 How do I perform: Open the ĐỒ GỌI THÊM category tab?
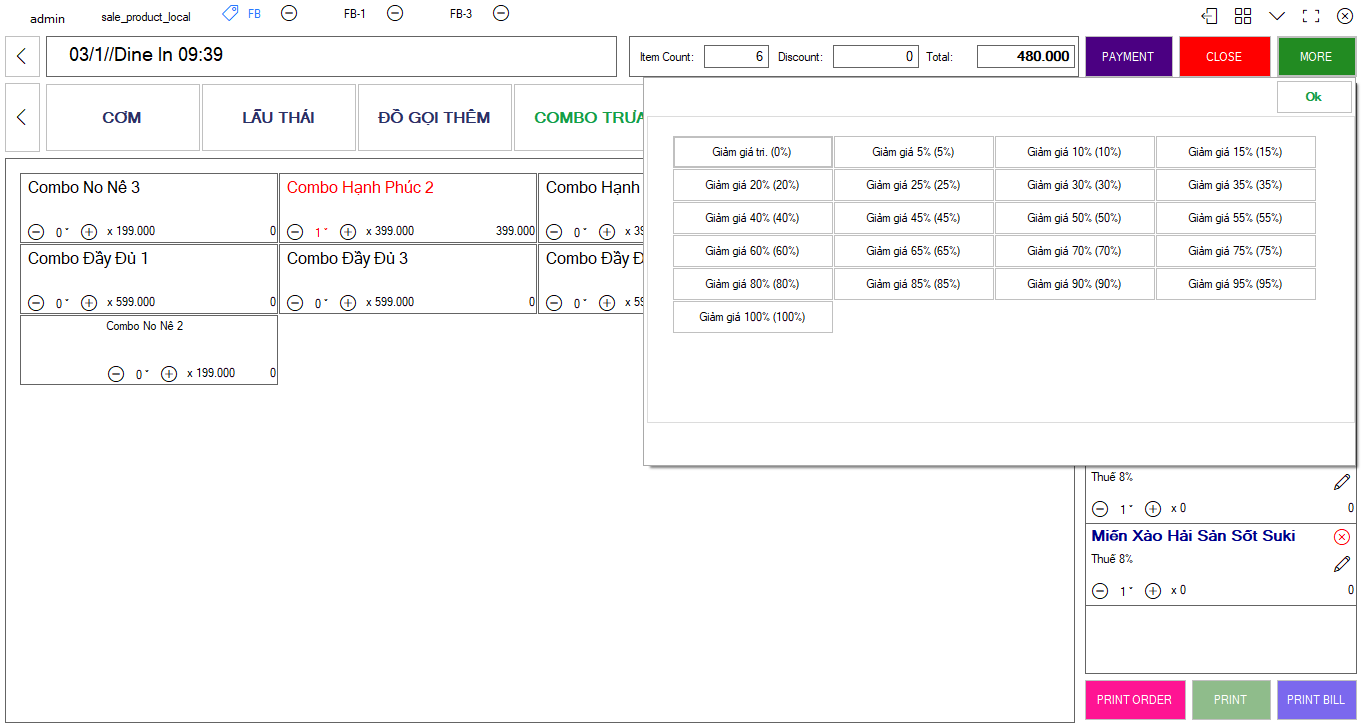pyautogui.click(x=434, y=118)
